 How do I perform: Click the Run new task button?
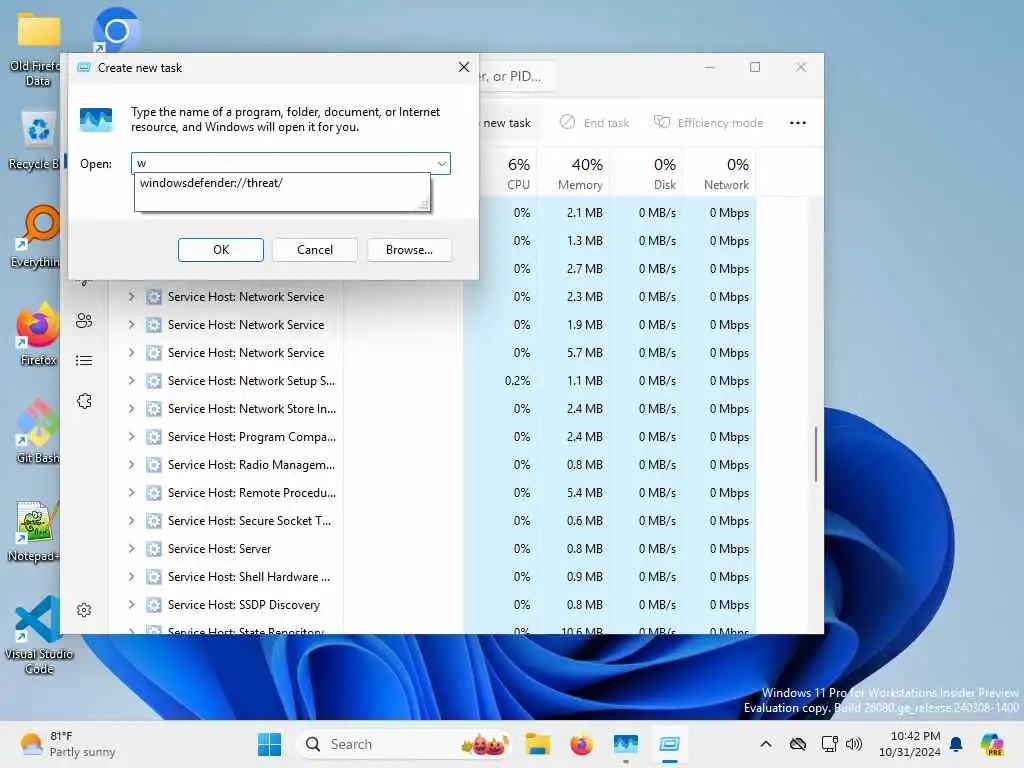click(509, 123)
